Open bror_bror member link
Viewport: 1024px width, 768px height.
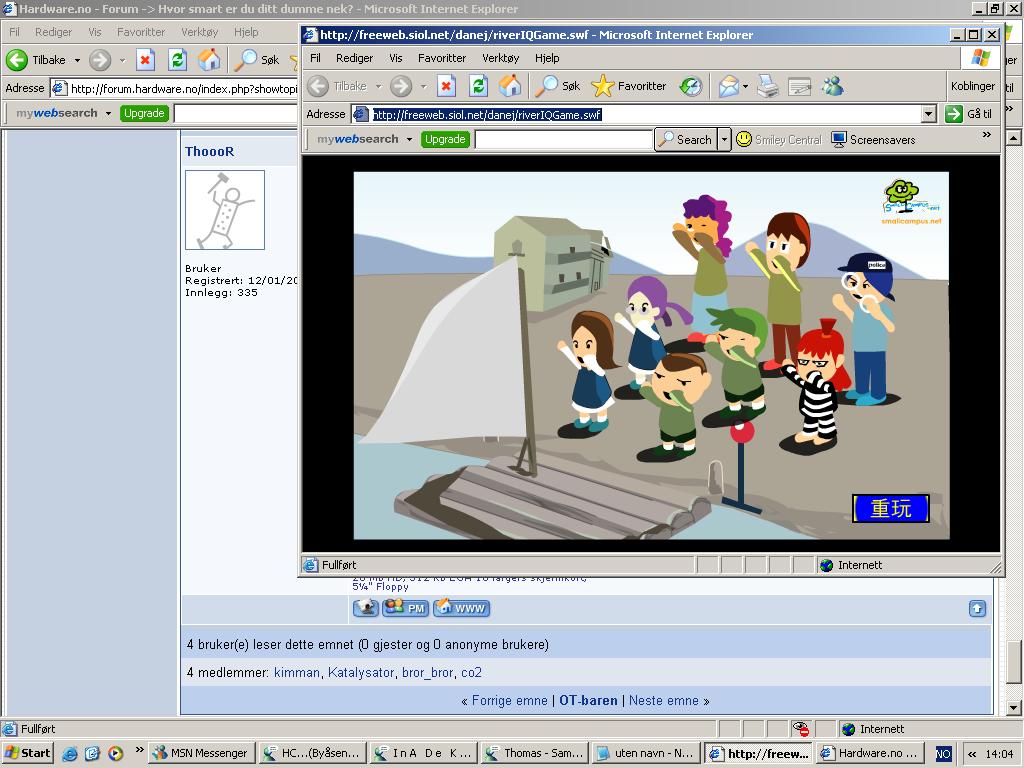point(428,673)
